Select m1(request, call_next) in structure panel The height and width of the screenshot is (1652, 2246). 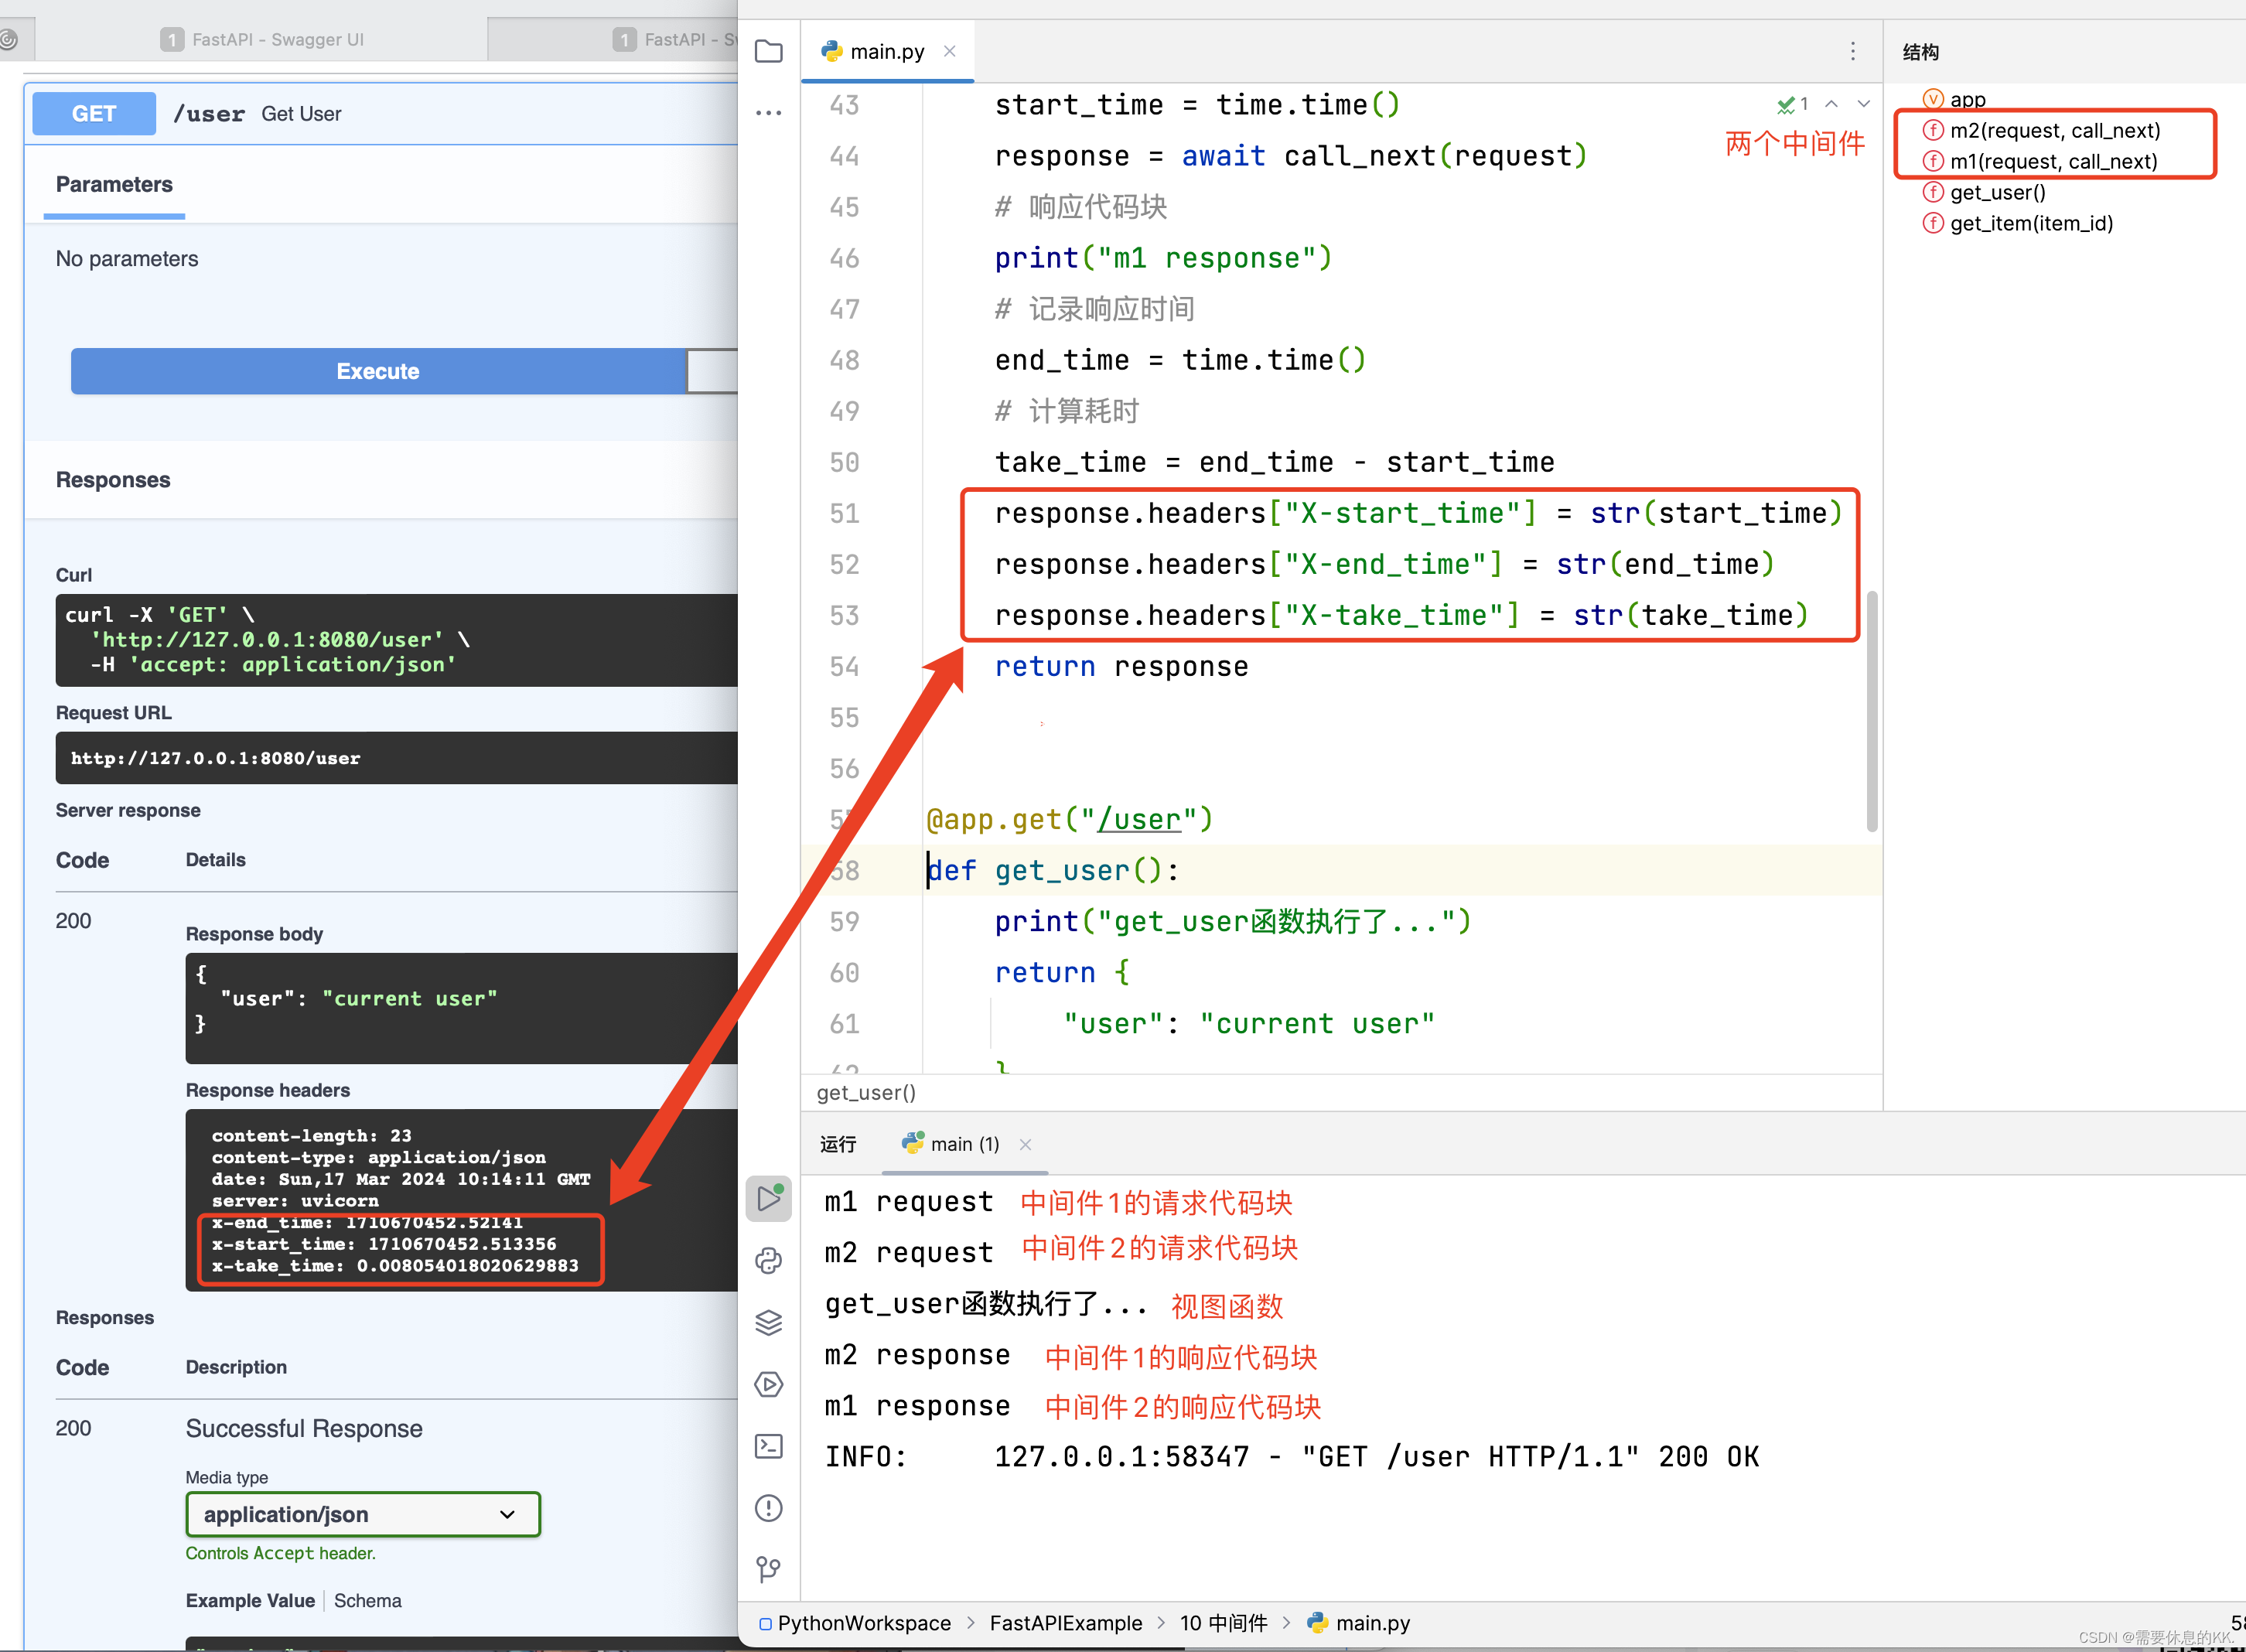2040,161
